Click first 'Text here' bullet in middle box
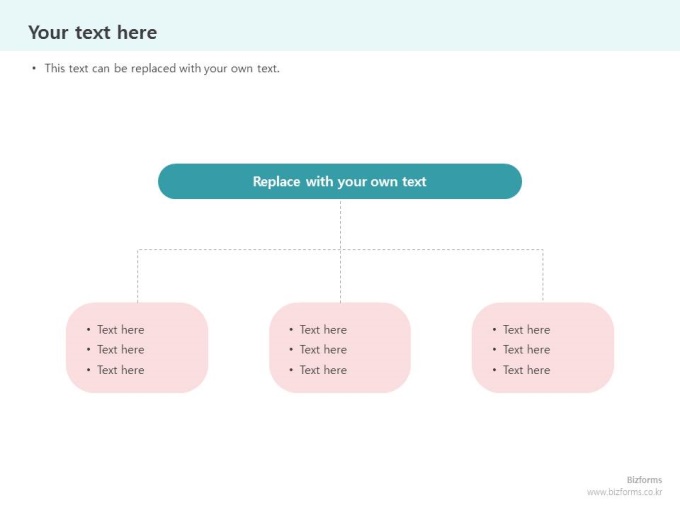 tap(323, 330)
